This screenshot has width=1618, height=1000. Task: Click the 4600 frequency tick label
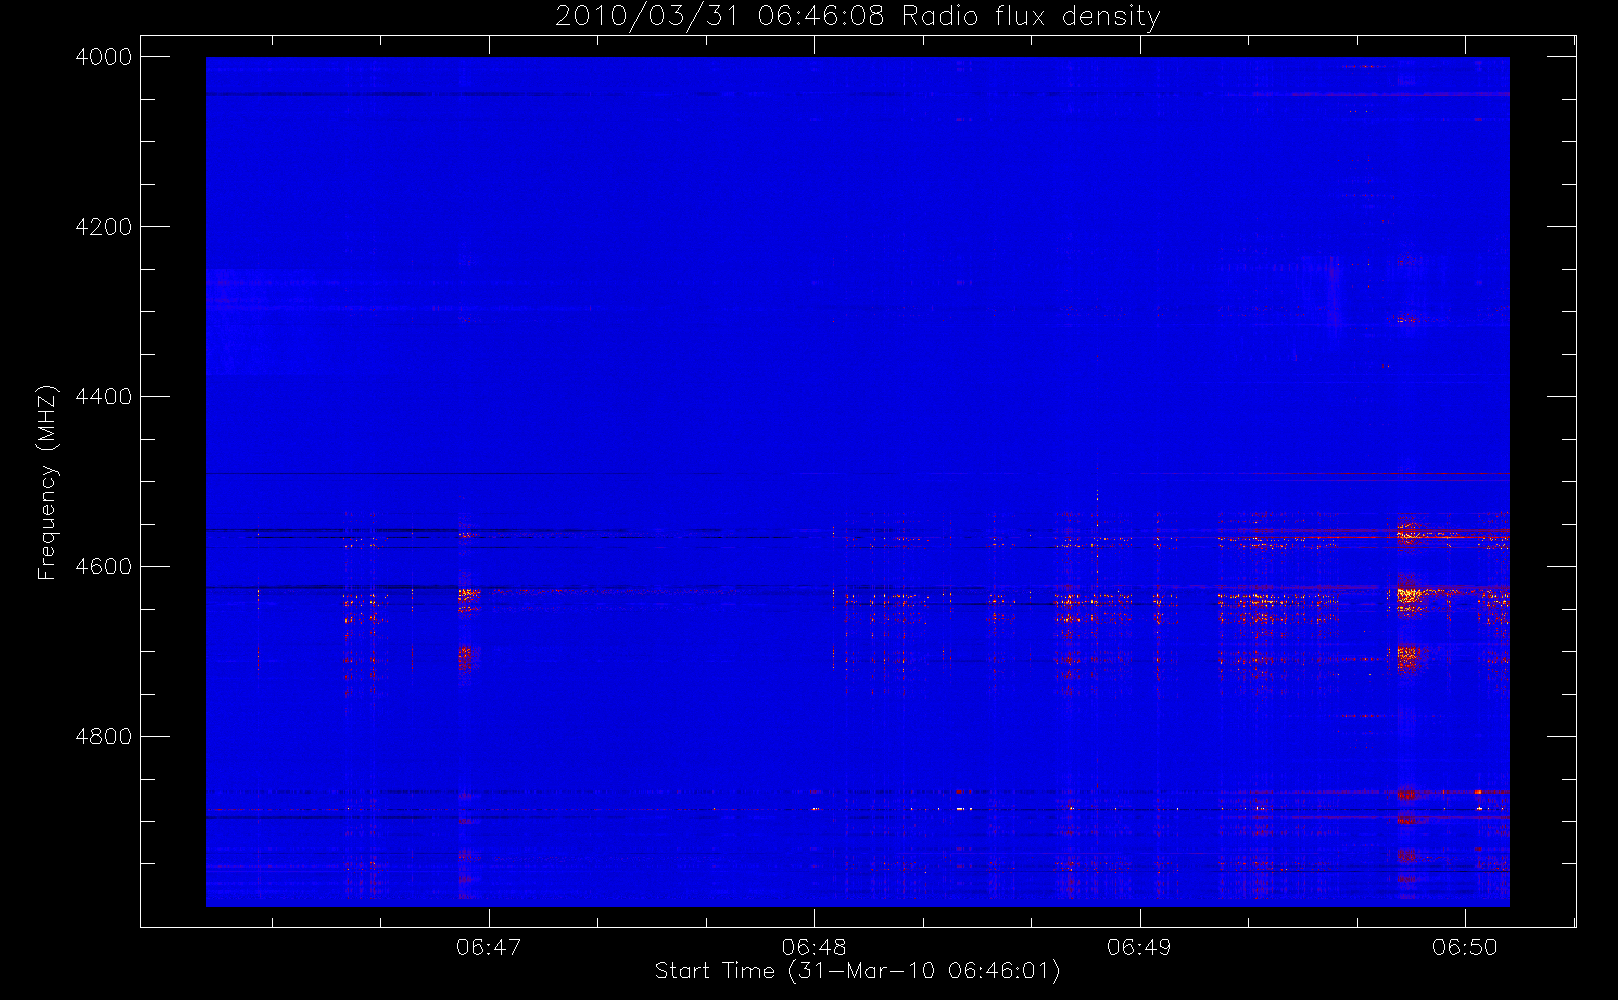coord(103,567)
